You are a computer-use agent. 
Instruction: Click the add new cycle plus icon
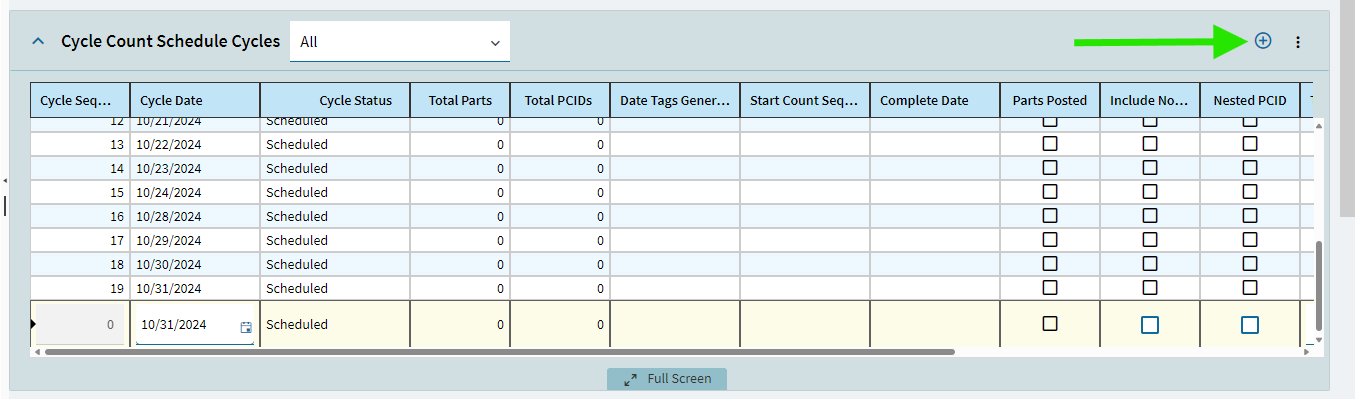pos(1263,41)
